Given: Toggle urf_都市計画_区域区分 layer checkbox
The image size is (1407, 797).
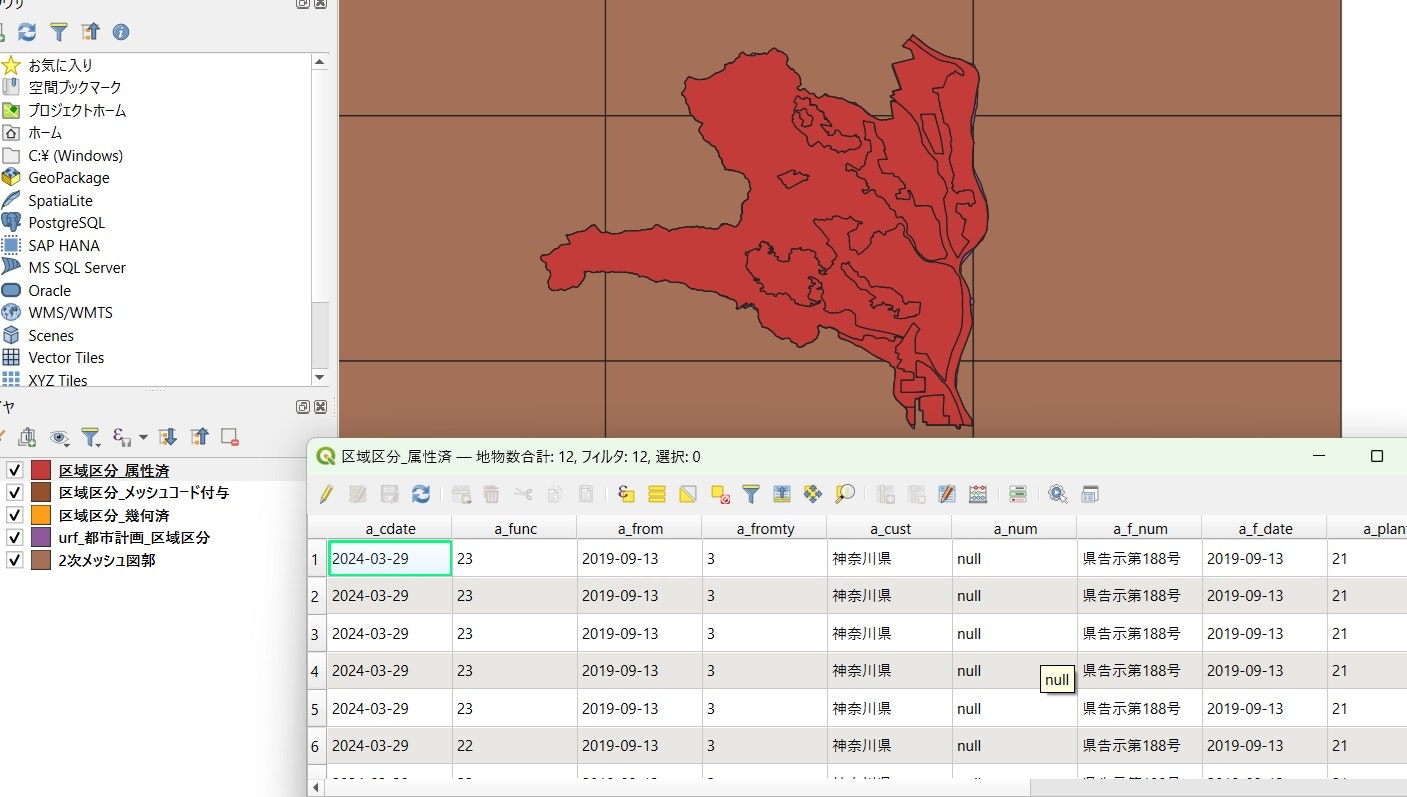Looking at the screenshot, I should tap(15, 538).
